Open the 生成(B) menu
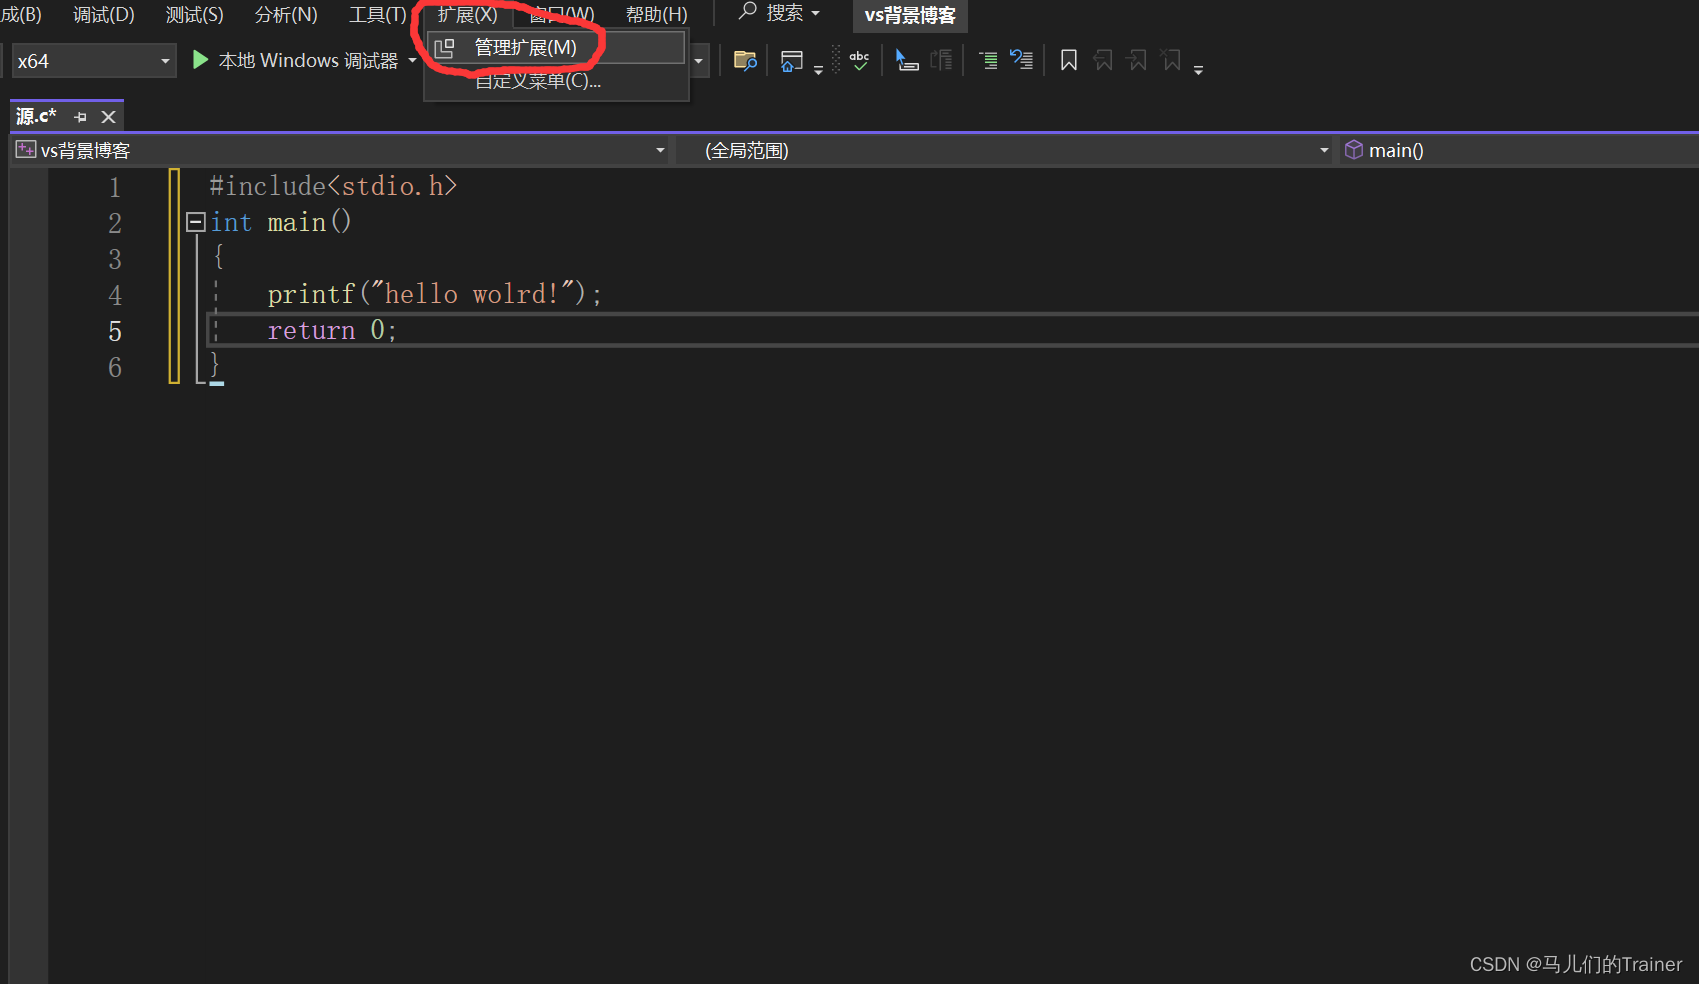 21,15
